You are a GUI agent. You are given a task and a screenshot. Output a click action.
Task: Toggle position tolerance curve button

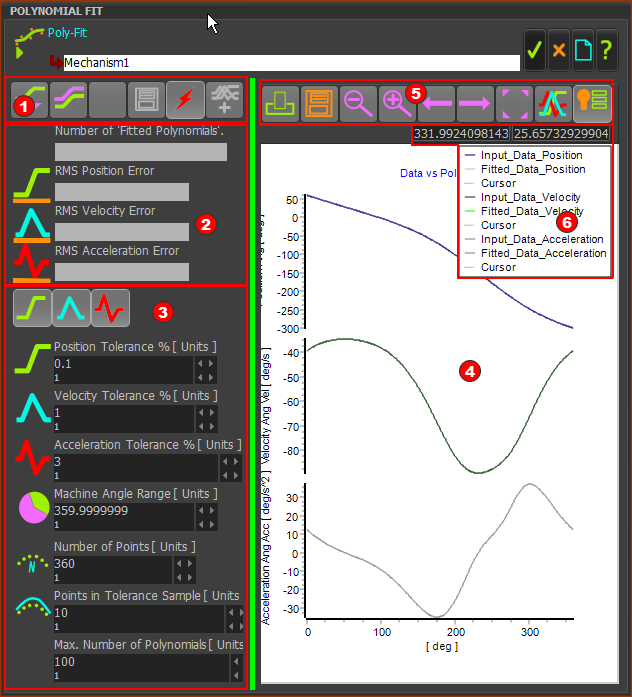pyautogui.click(x=32, y=308)
